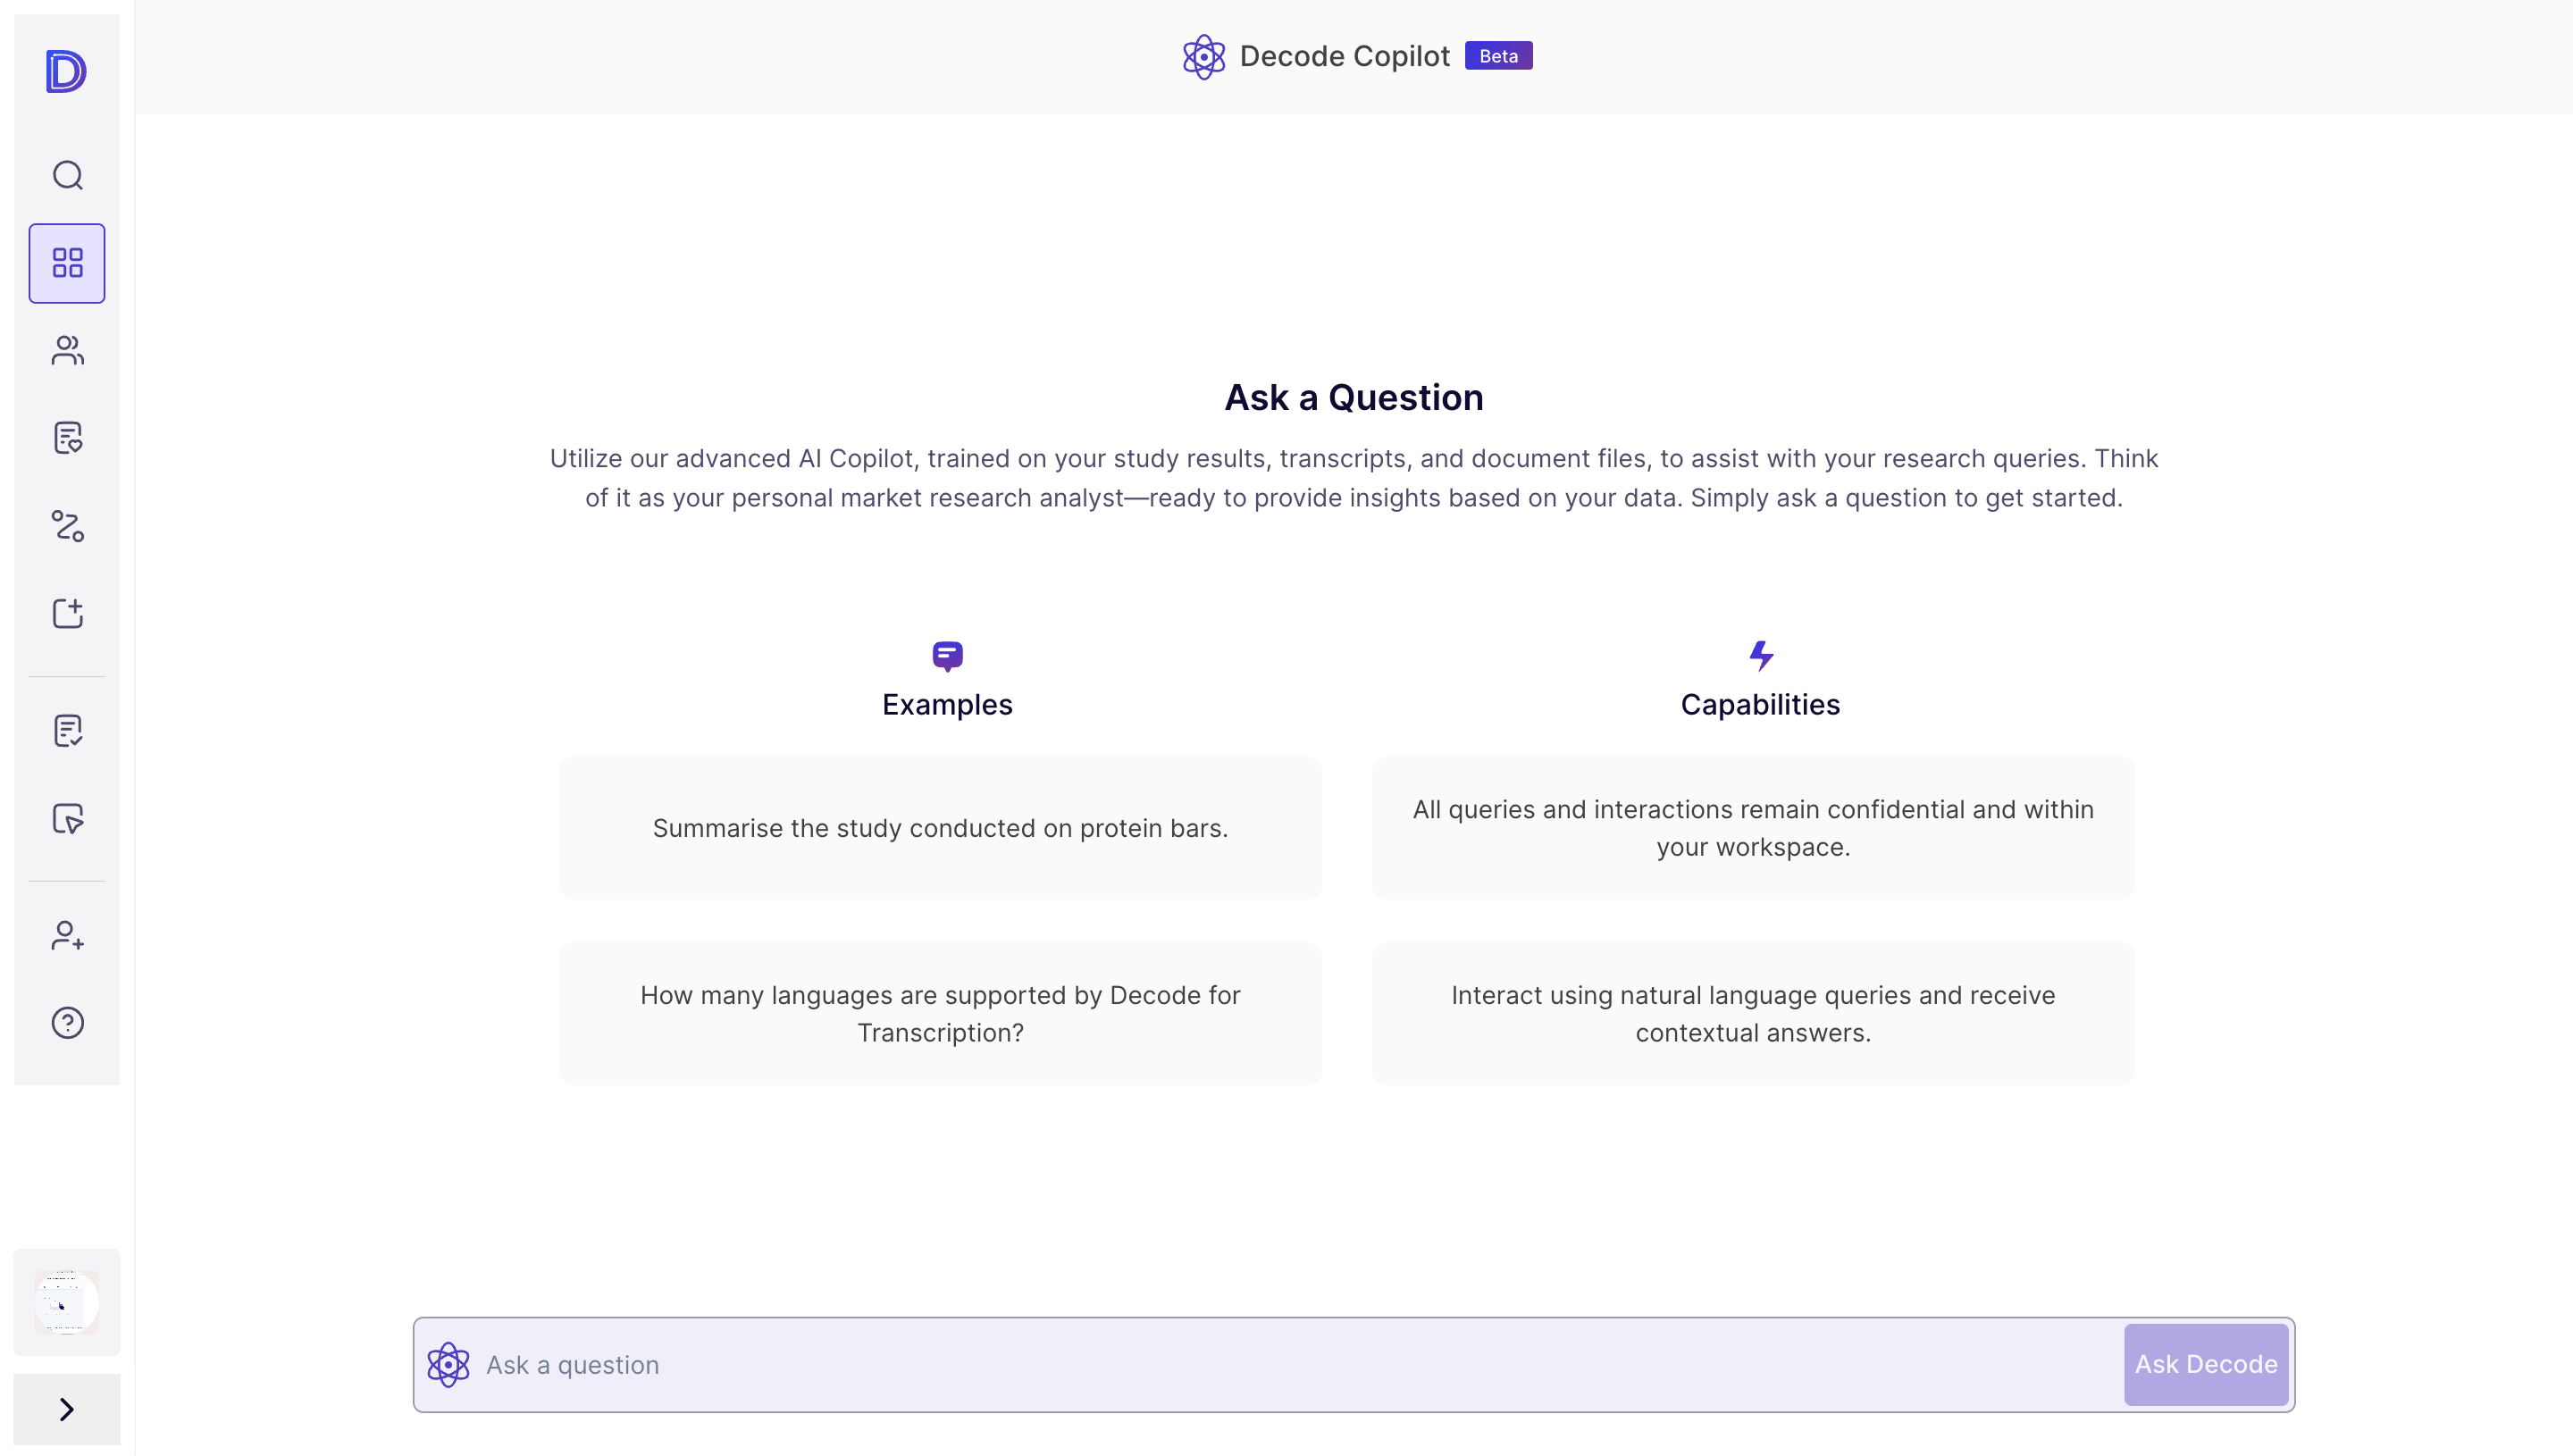
Task: Open the route path icon in sidebar
Action: (67, 526)
